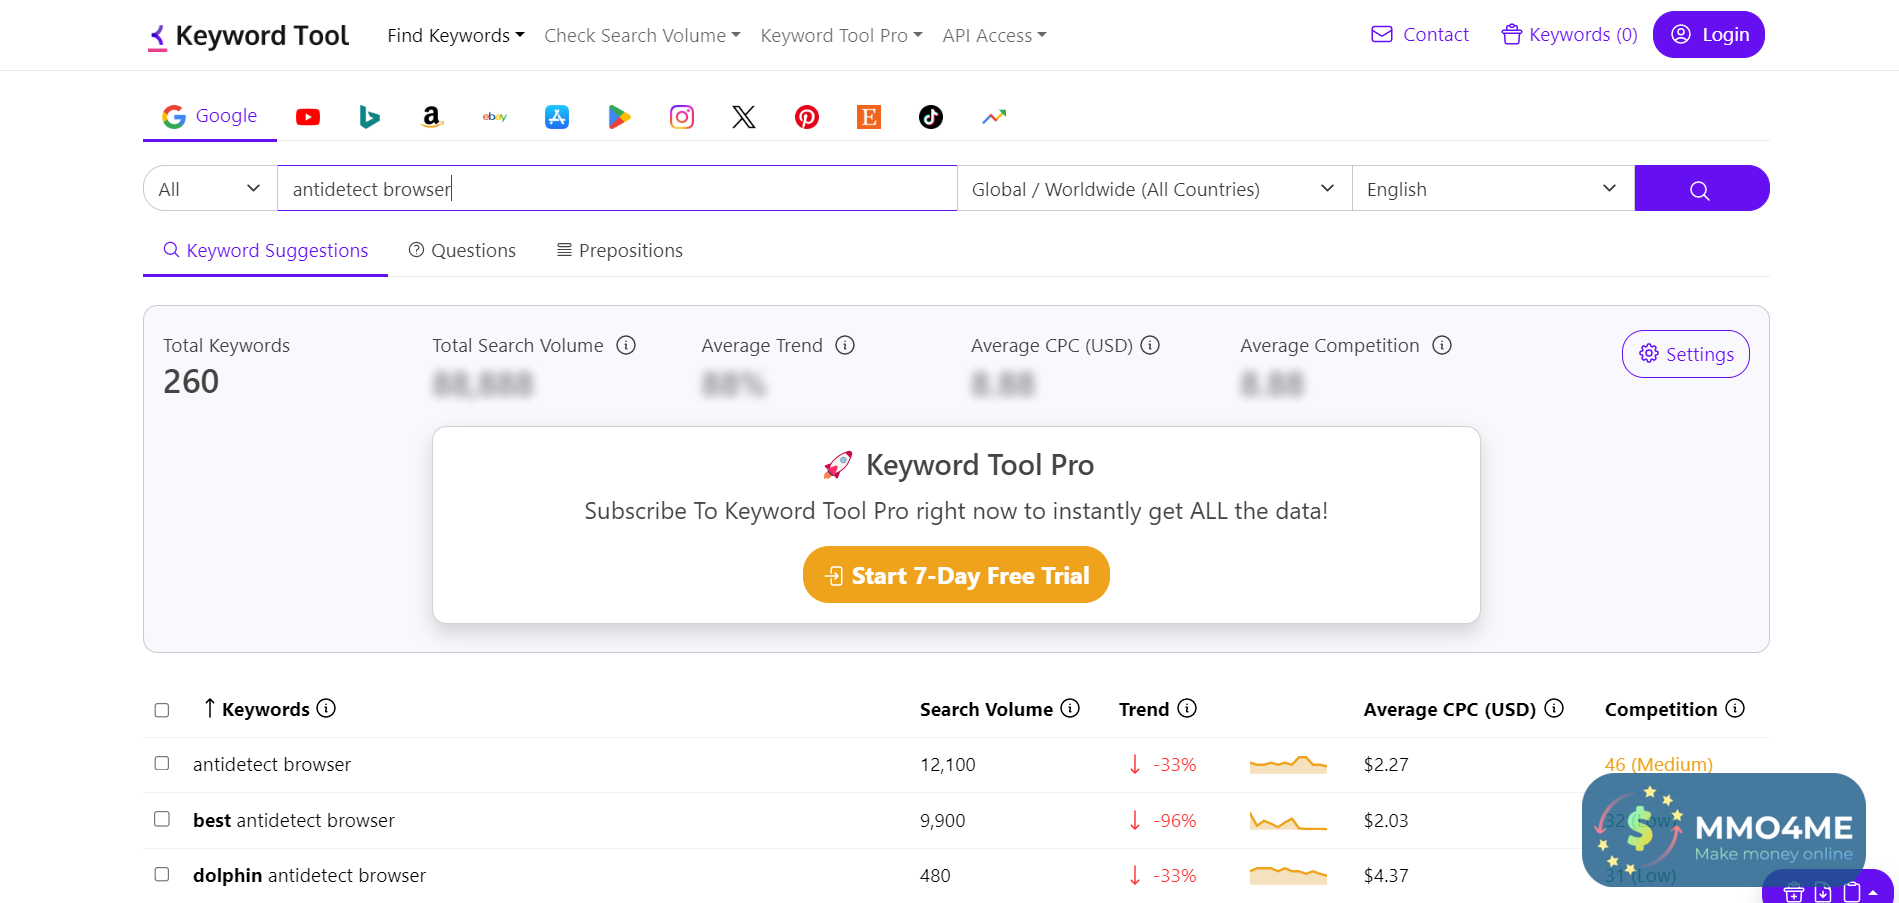Screen dimensions: 1899x903
Task: Switch to the Questions tab
Action: click(x=462, y=251)
